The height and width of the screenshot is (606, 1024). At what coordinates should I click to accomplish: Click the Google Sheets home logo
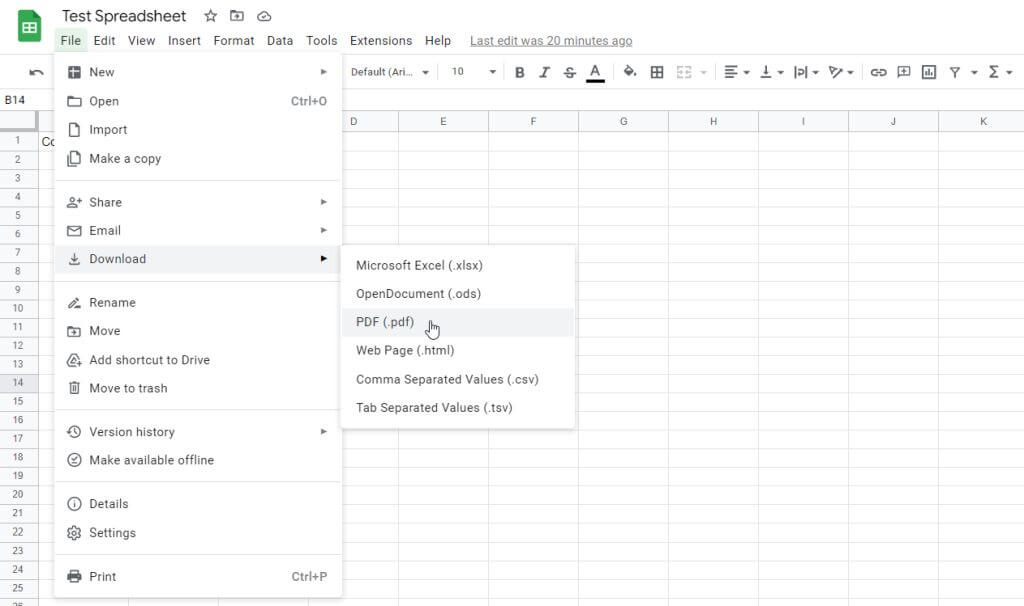pos(29,26)
